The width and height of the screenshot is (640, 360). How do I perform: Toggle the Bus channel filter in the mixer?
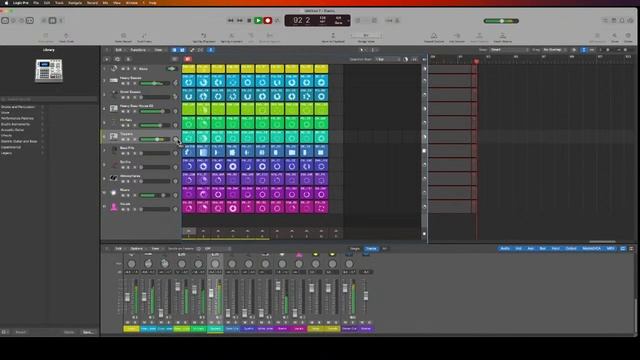pyautogui.click(x=542, y=248)
